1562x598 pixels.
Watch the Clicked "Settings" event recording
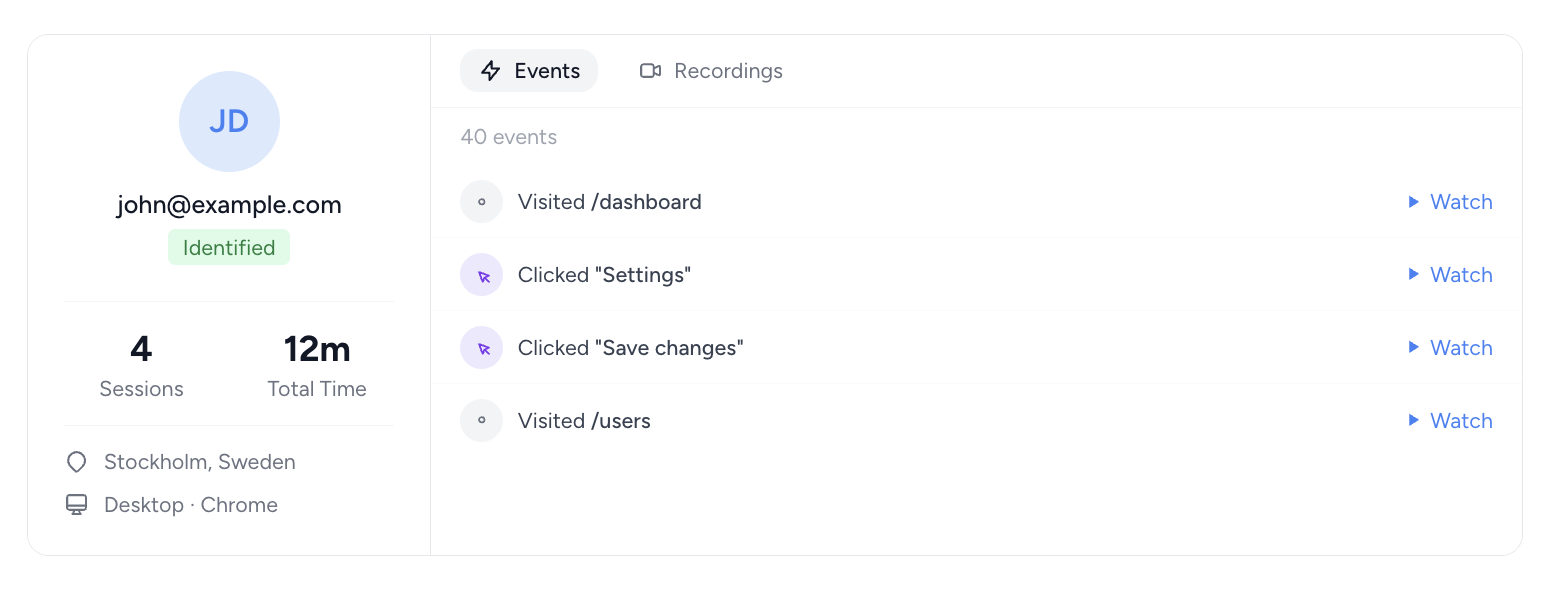pos(1450,275)
